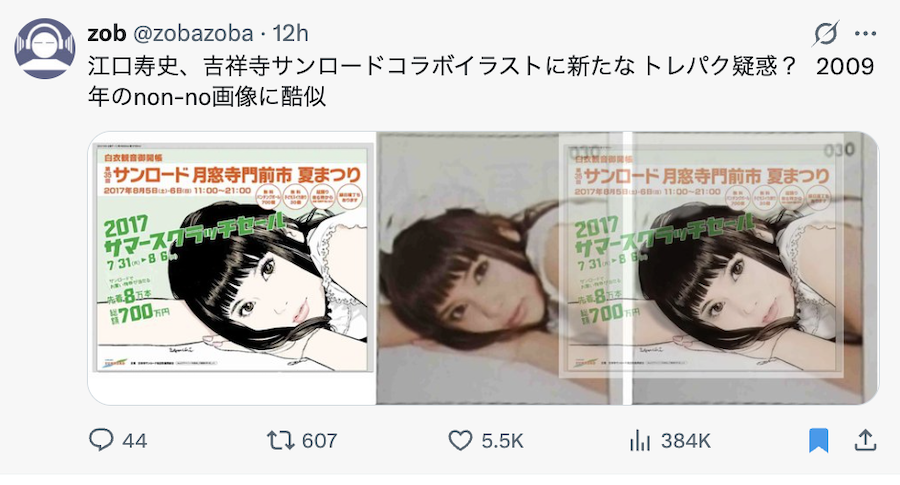Open the left Sunroad poster illustration
The width and height of the screenshot is (900, 485).
[x=232, y=268]
